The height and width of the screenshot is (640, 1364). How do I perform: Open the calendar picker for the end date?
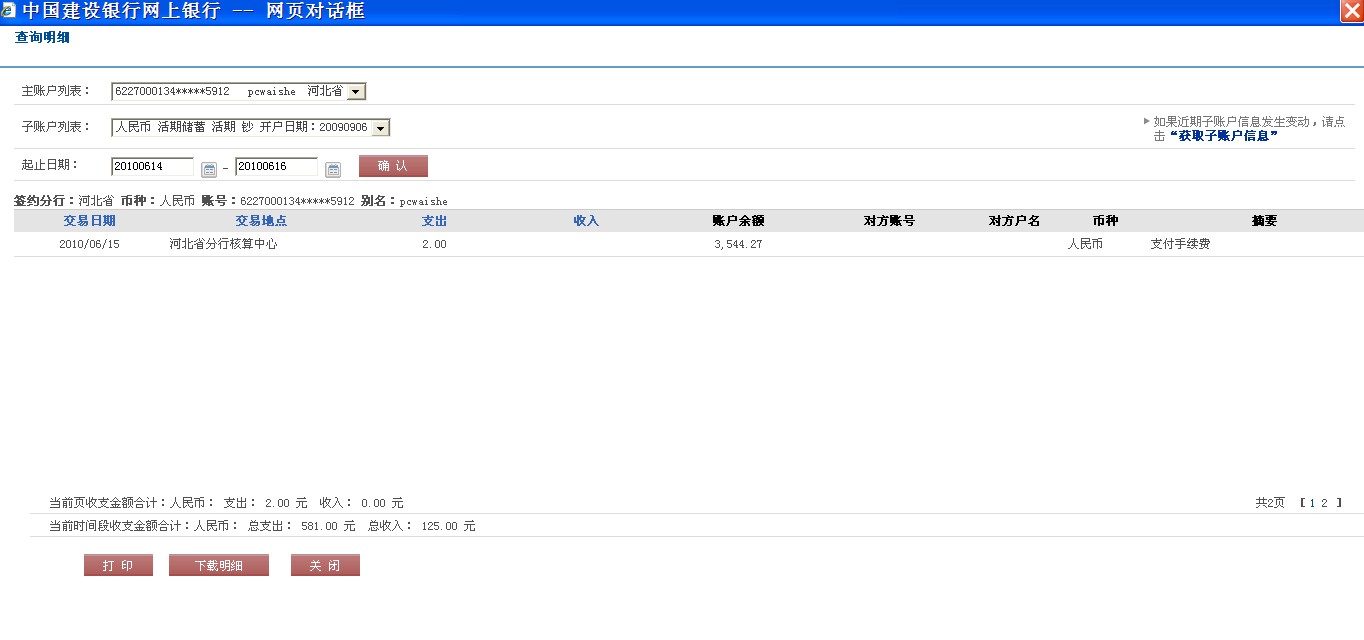coord(333,169)
